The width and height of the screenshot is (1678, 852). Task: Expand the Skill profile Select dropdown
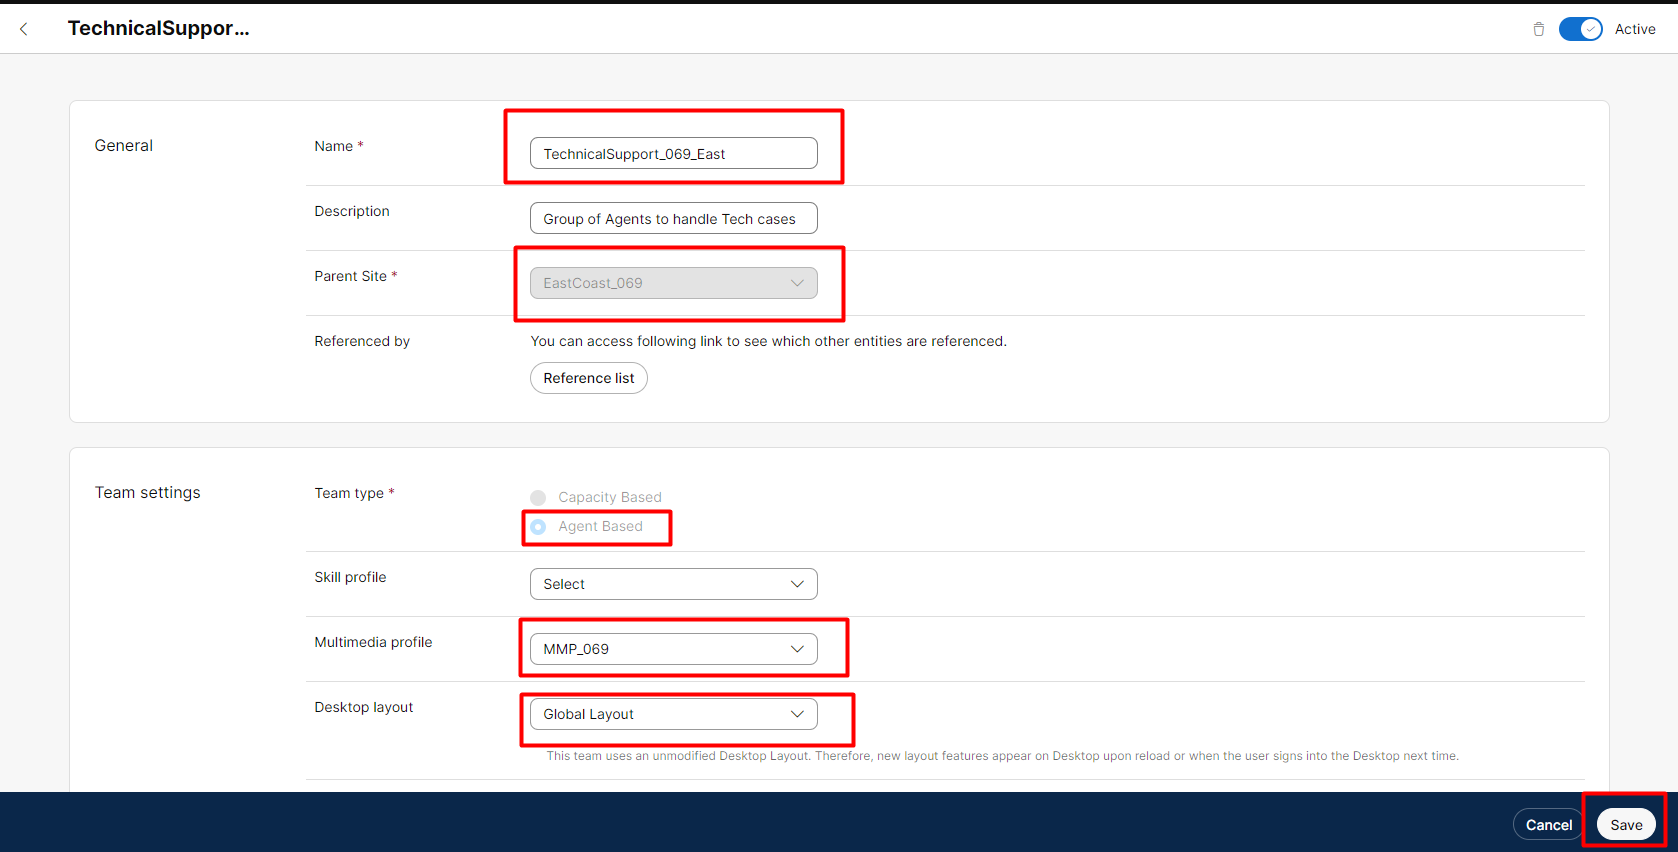pyautogui.click(x=673, y=584)
